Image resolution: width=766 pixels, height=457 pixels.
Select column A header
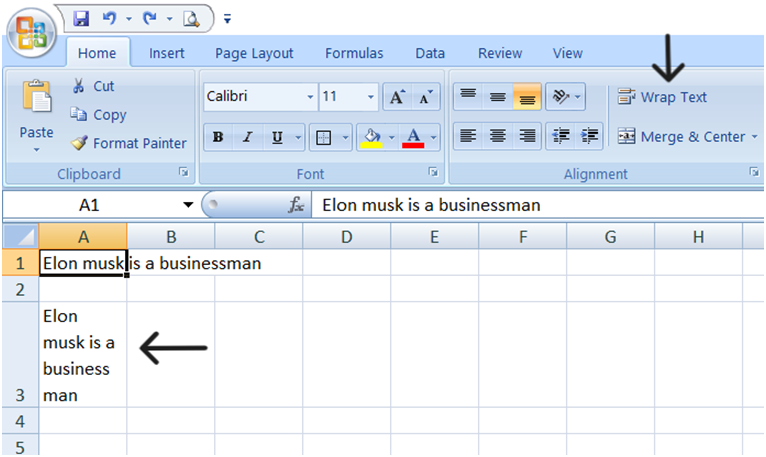(83, 237)
